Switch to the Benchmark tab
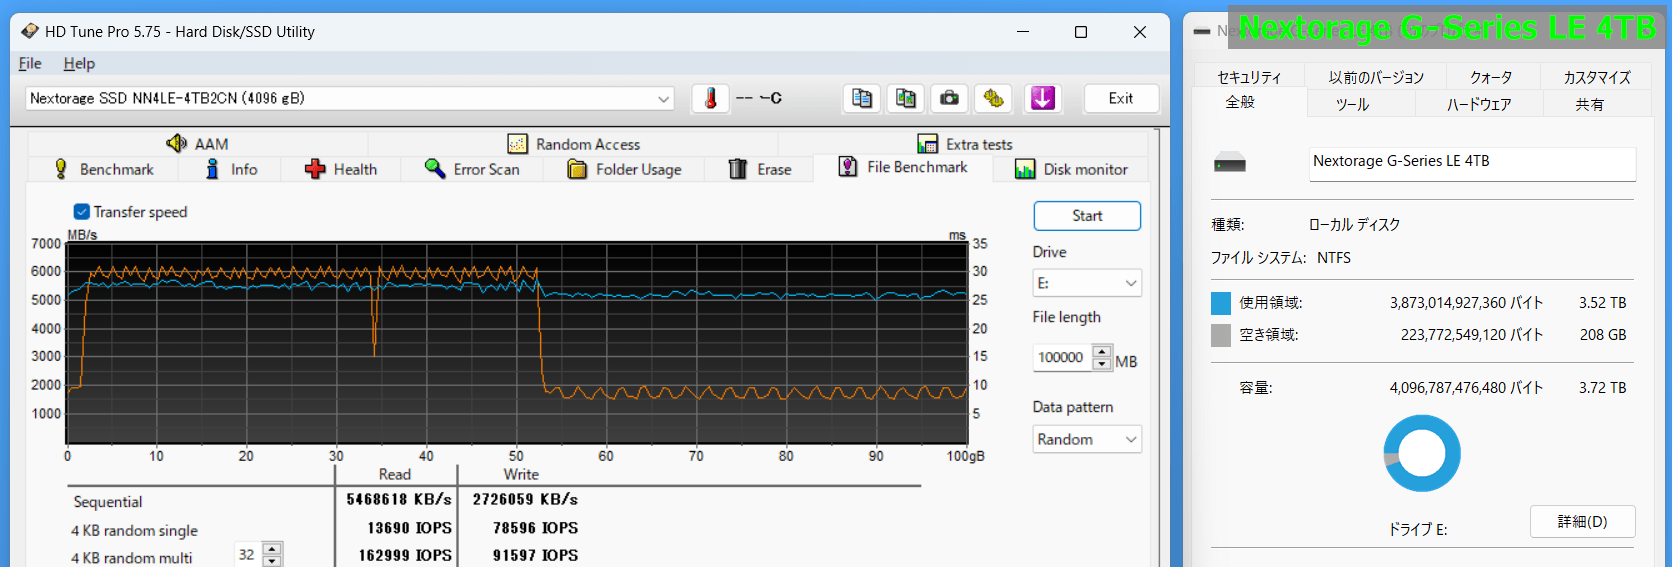The width and height of the screenshot is (1672, 567). (103, 169)
